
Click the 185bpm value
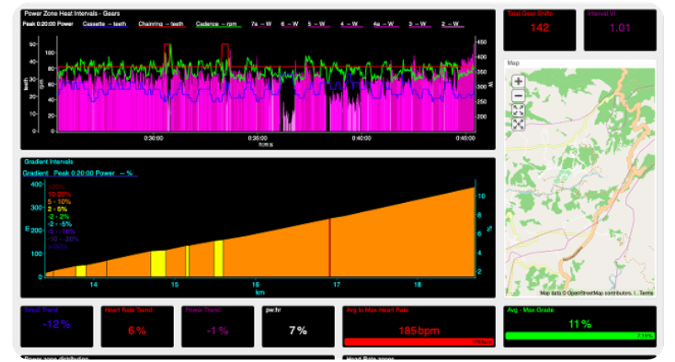click(419, 331)
